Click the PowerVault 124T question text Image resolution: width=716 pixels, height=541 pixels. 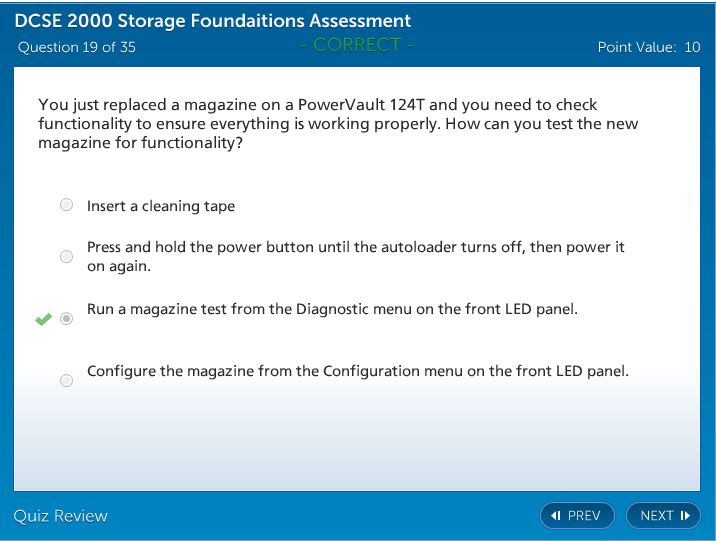(x=338, y=124)
